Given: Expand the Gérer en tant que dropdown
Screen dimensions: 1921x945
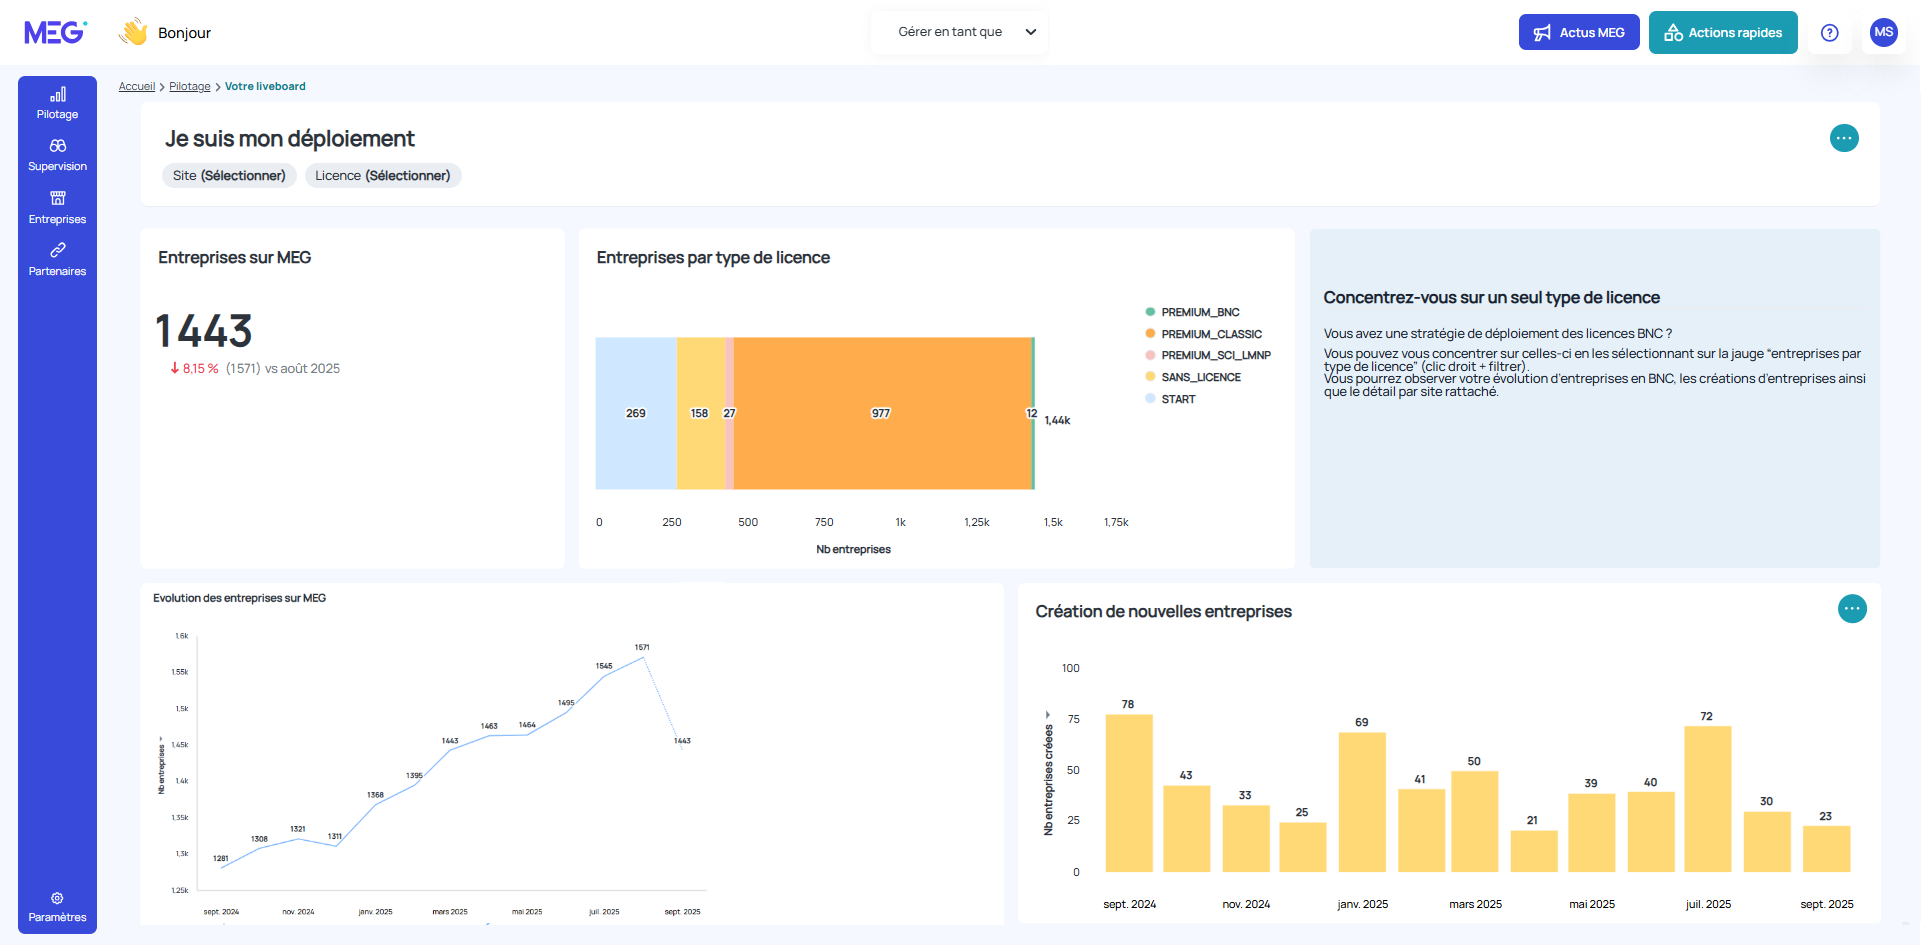Looking at the screenshot, I should pyautogui.click(x=959, y=32).
